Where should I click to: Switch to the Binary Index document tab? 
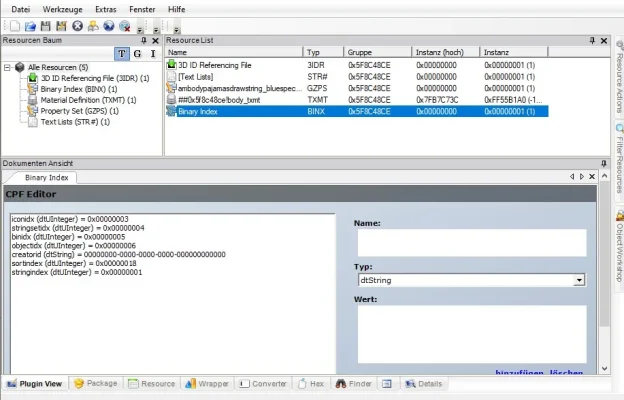coord(46,178)
